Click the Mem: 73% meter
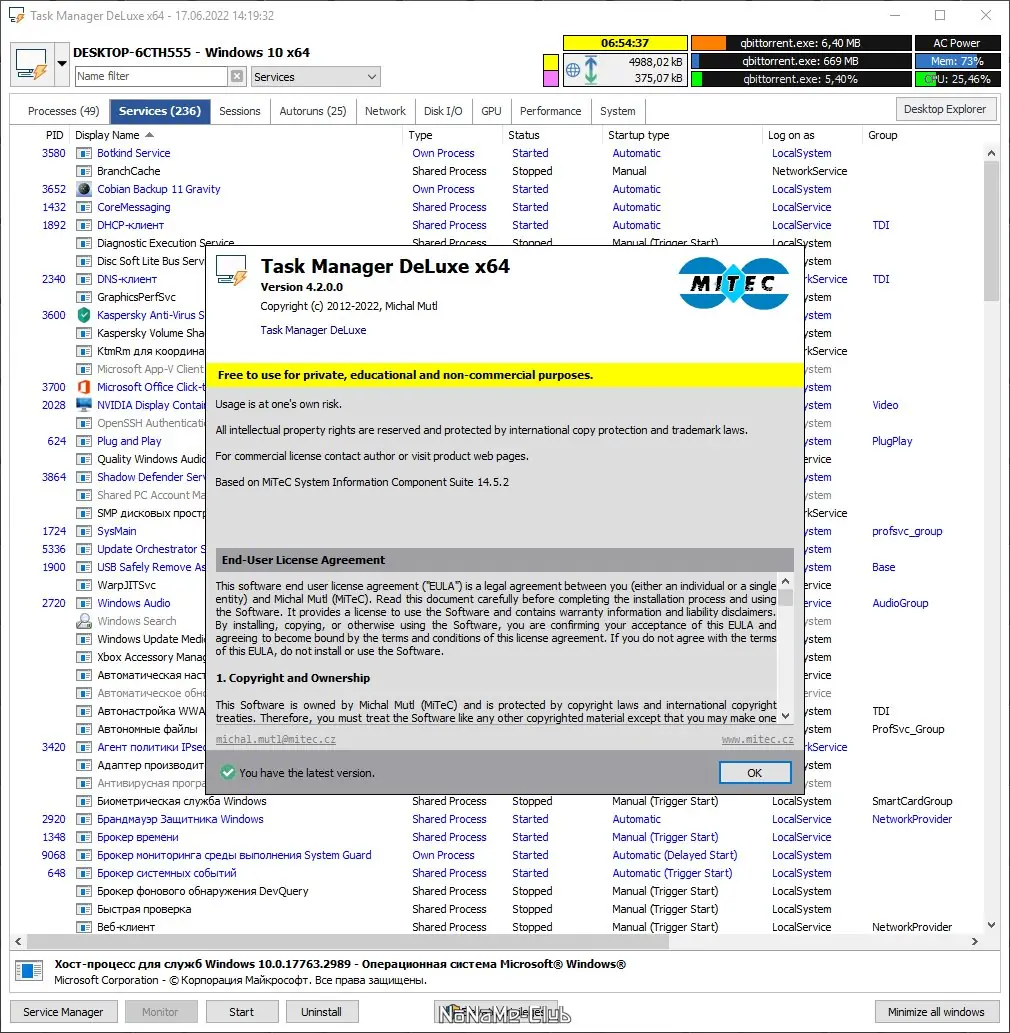 [957, 61]
